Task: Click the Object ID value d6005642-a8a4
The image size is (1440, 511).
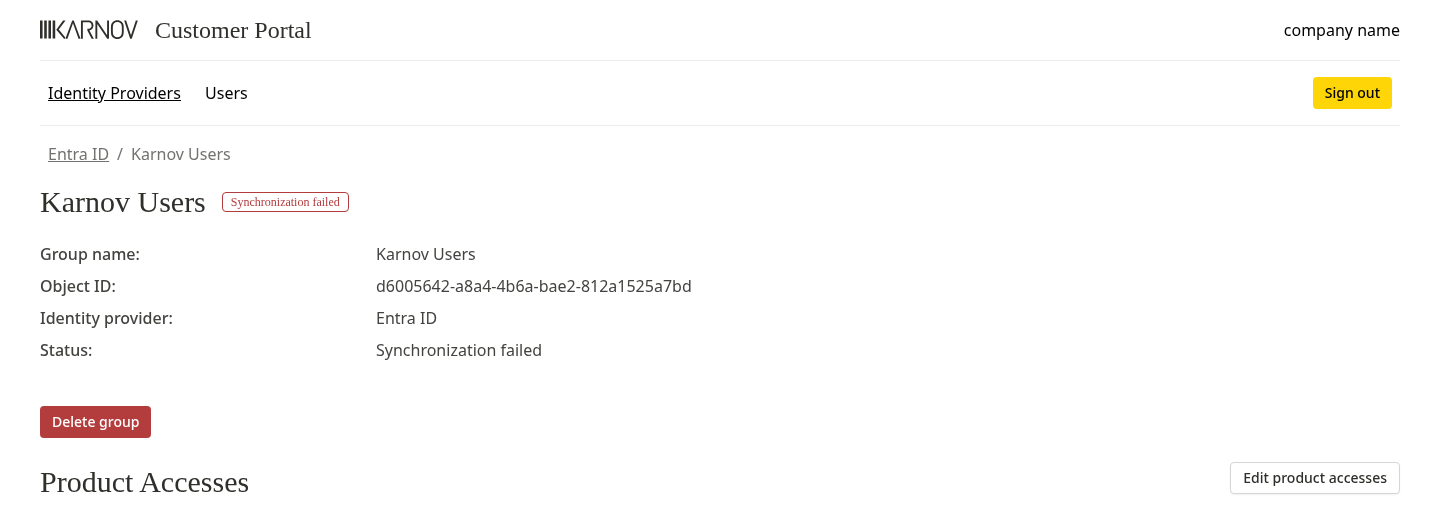Action: click(534, 286)
